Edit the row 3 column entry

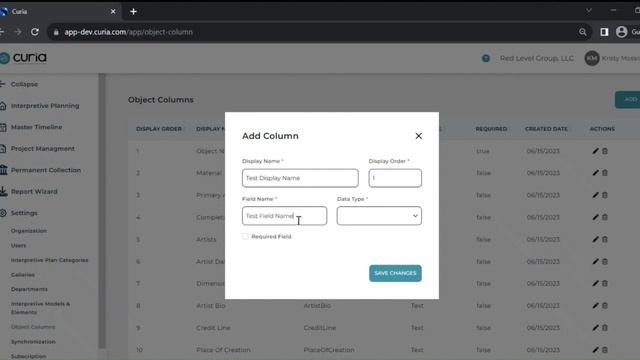coord(596,195)
